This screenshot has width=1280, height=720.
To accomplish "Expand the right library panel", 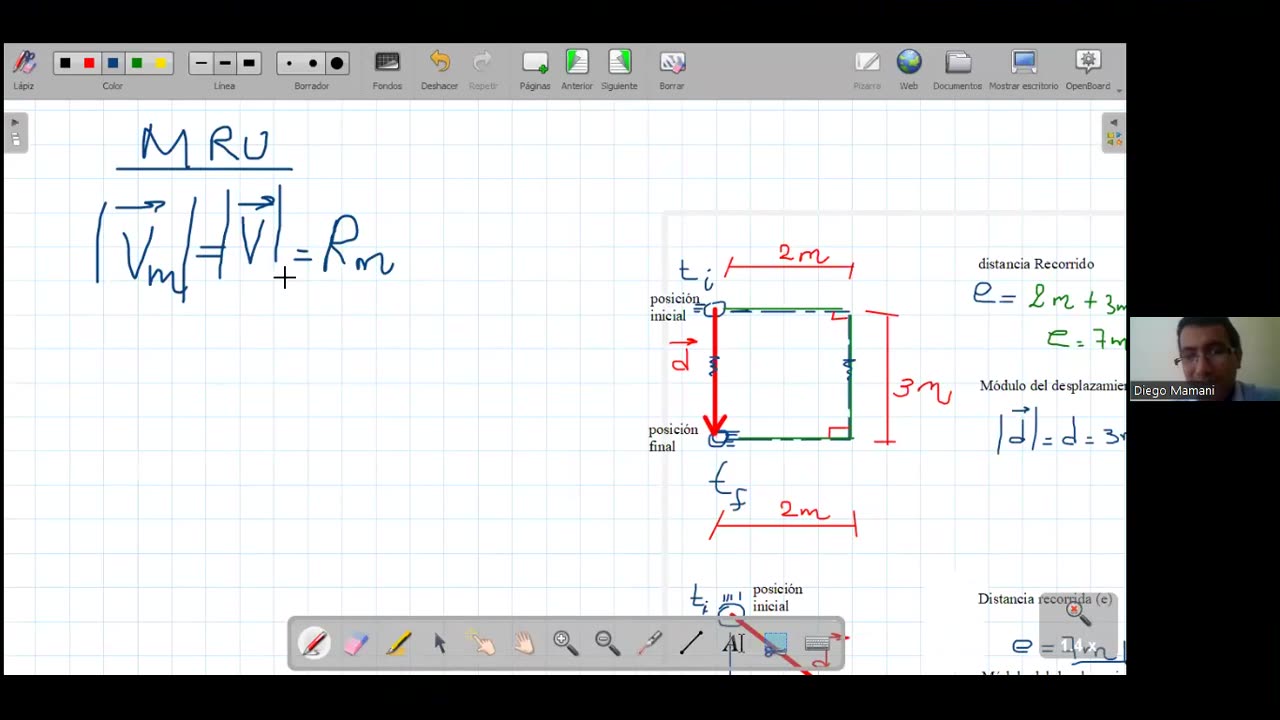I will (x=1114, y=131).
